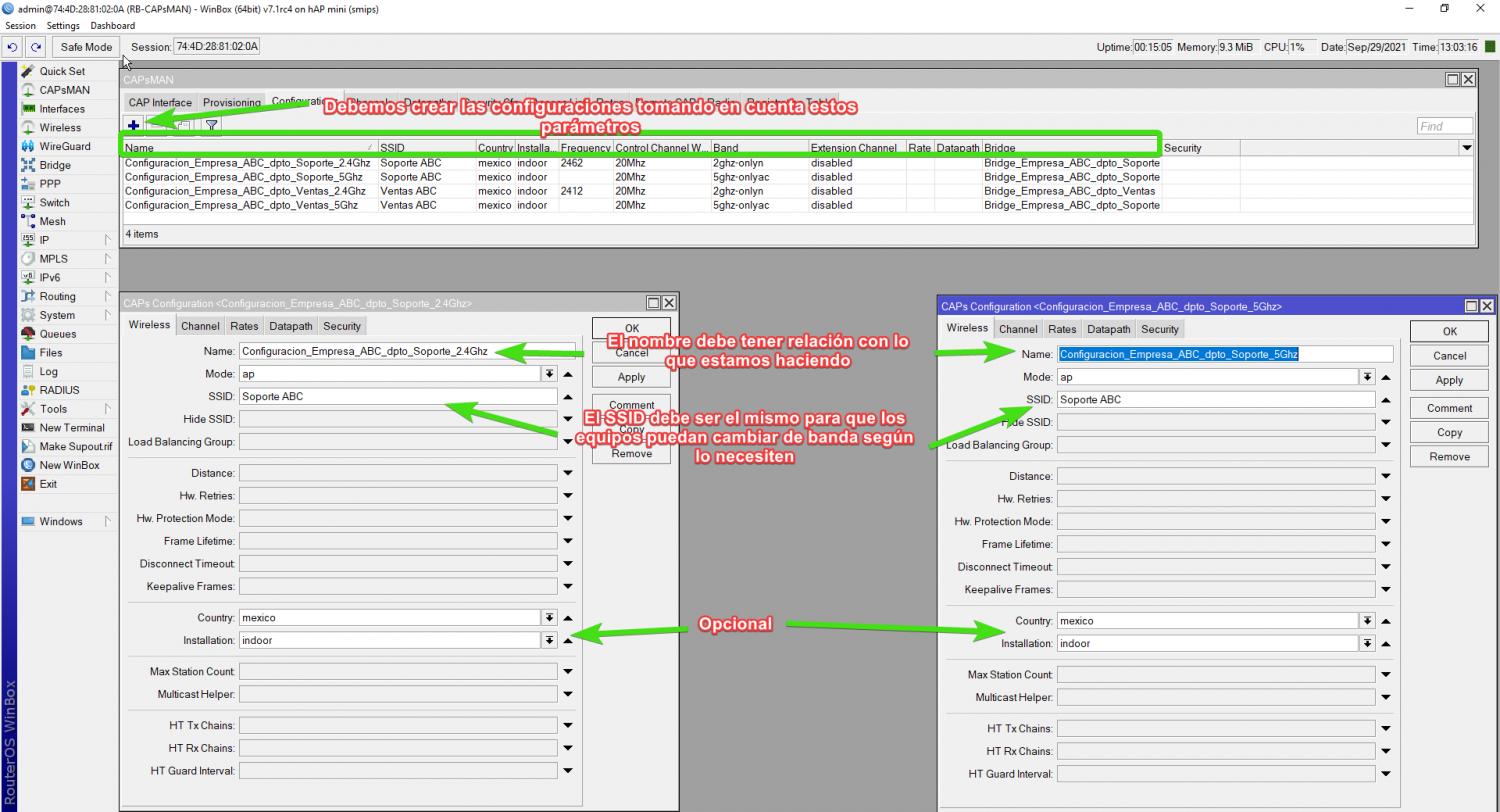The width and height of the screenshot is (1500, 812).
Task: Open the Log sidebar entry
Action: [48, 371]
